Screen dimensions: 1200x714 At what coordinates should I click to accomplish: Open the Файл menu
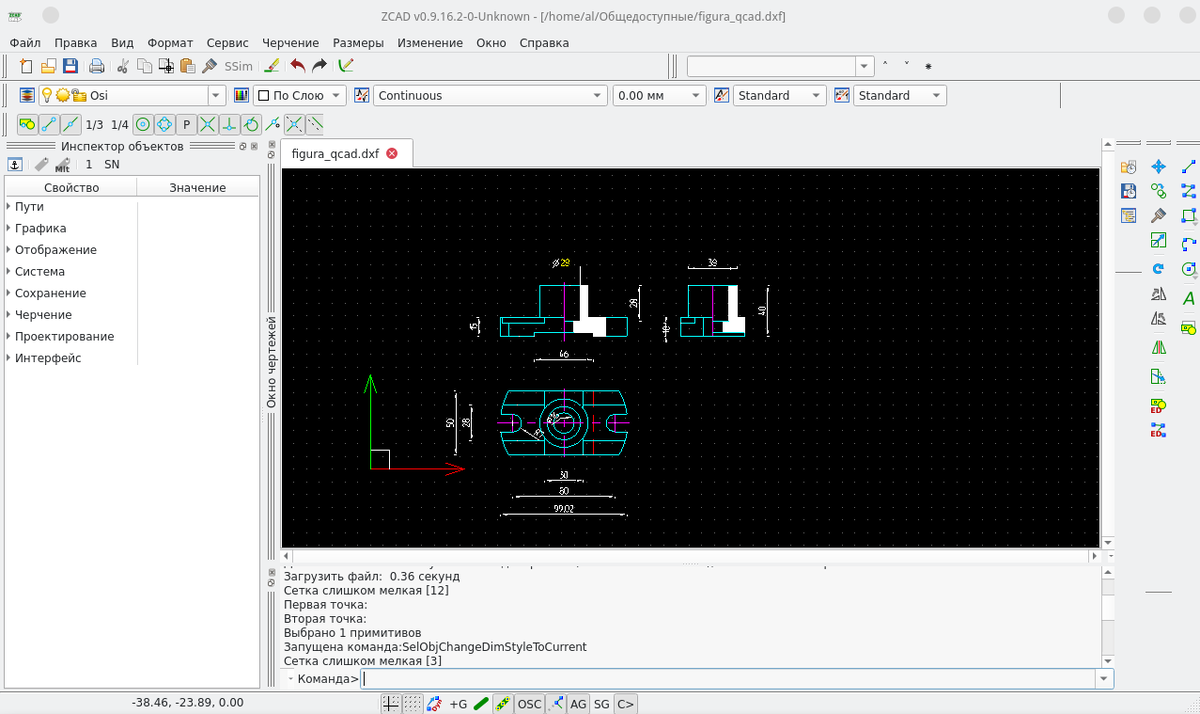pyautogui.click(x=25, y=43)
